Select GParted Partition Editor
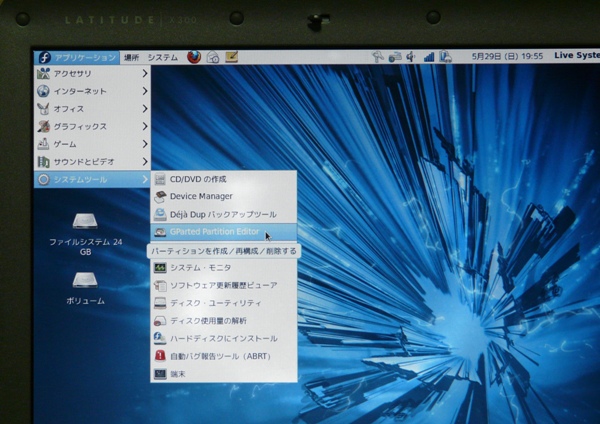 click(214, 232)
